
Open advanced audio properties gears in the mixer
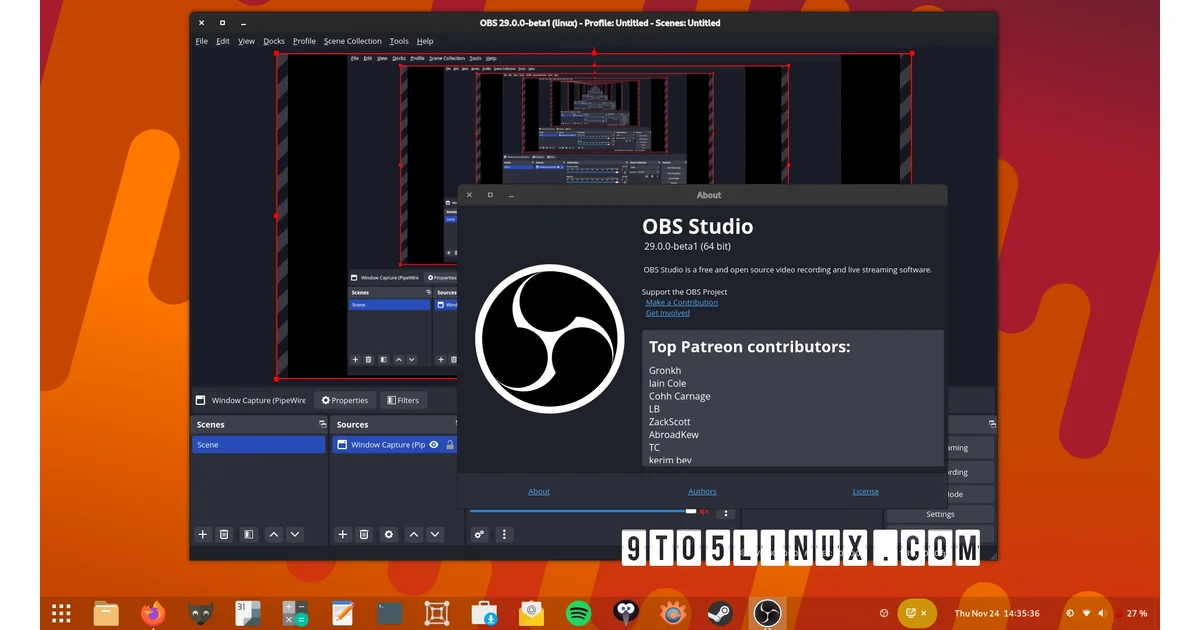(480, 534)
